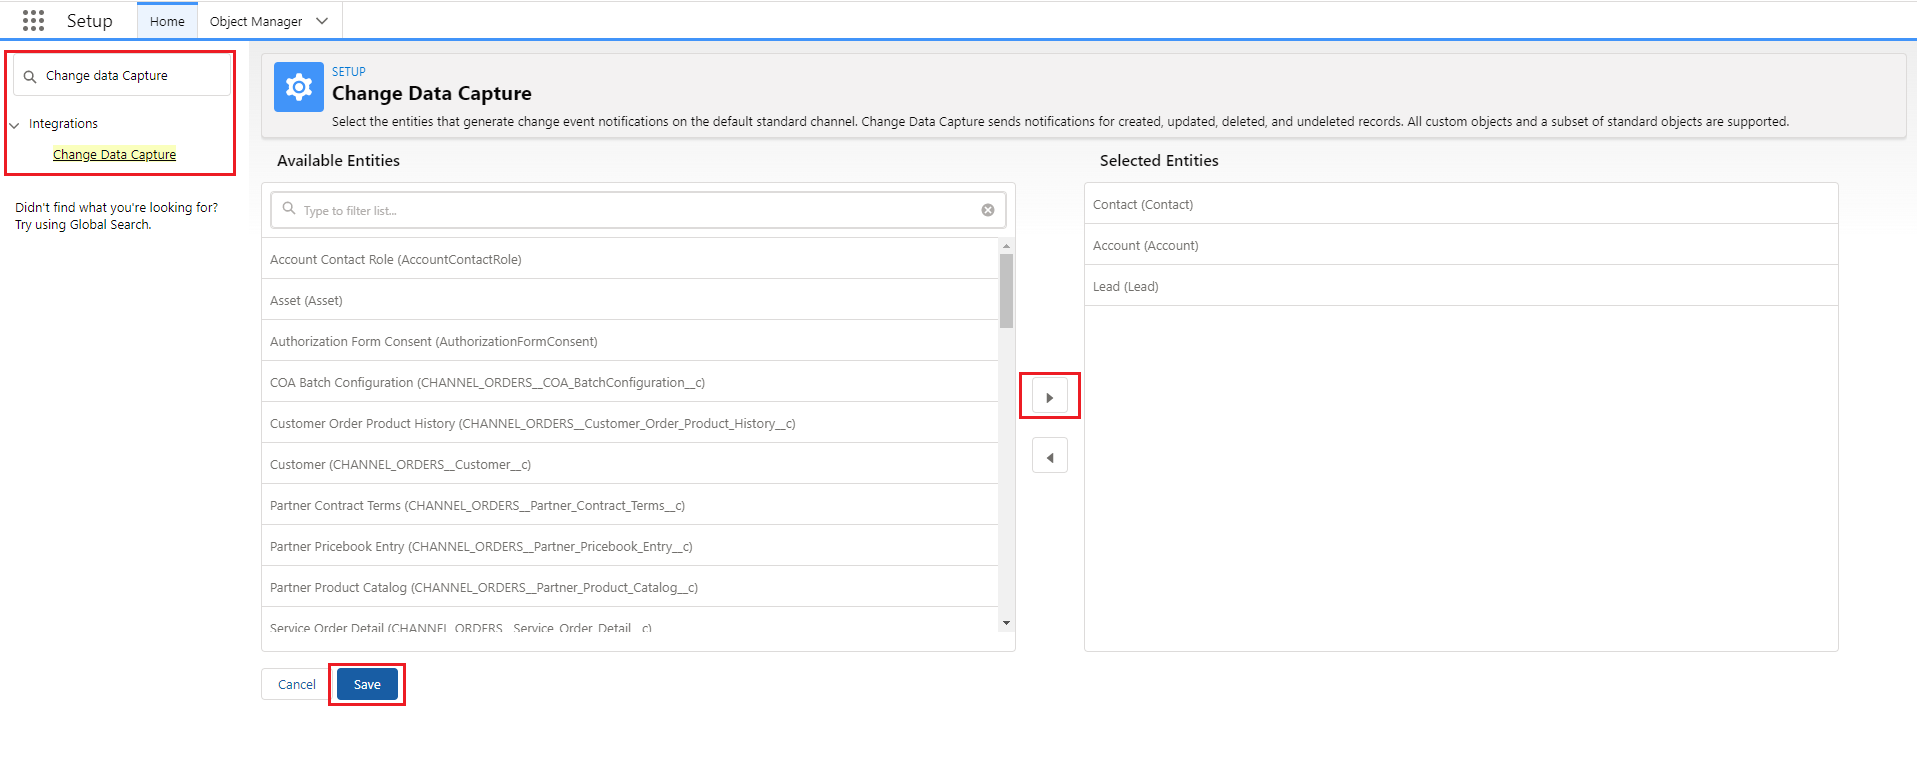Click scrollbar up arrow in Available Entities

click(1006, 246)
